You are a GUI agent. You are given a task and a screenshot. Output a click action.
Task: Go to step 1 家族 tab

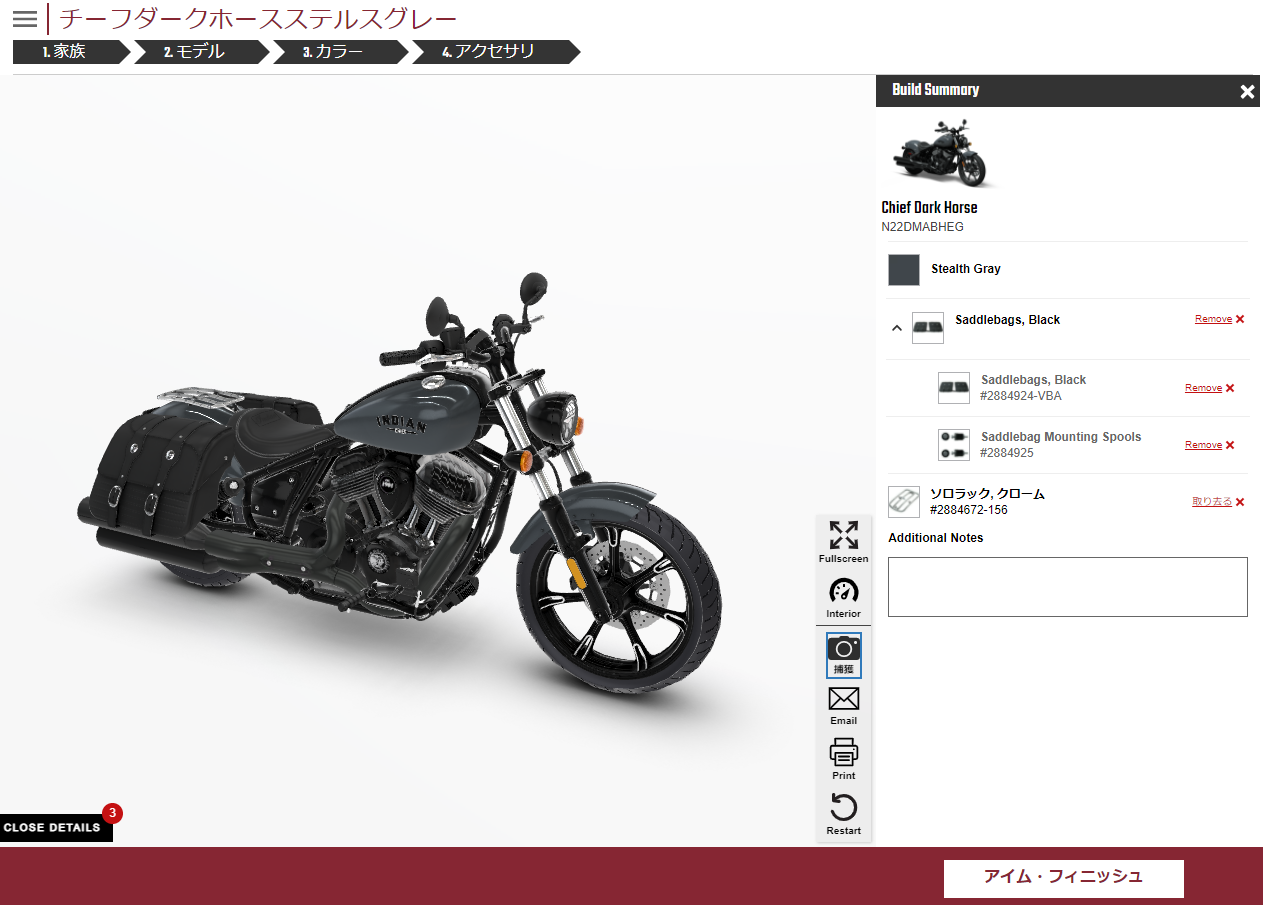click(x=72, y=52)
